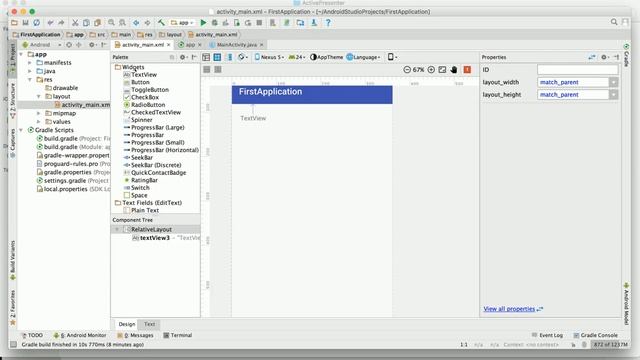Open the Terminal tool window

[178, 335]
